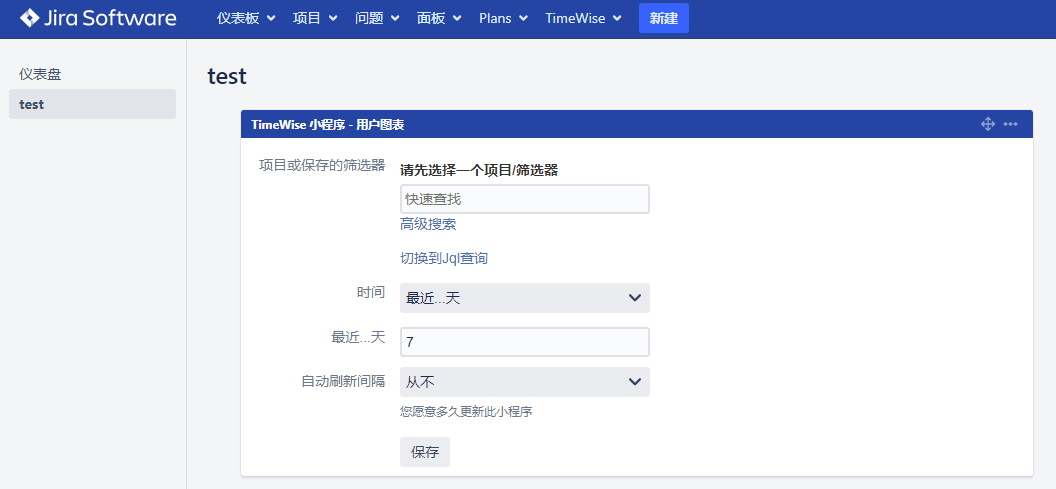
Task: Click the 切换到Jql查询 link
Action: (444, 258)
